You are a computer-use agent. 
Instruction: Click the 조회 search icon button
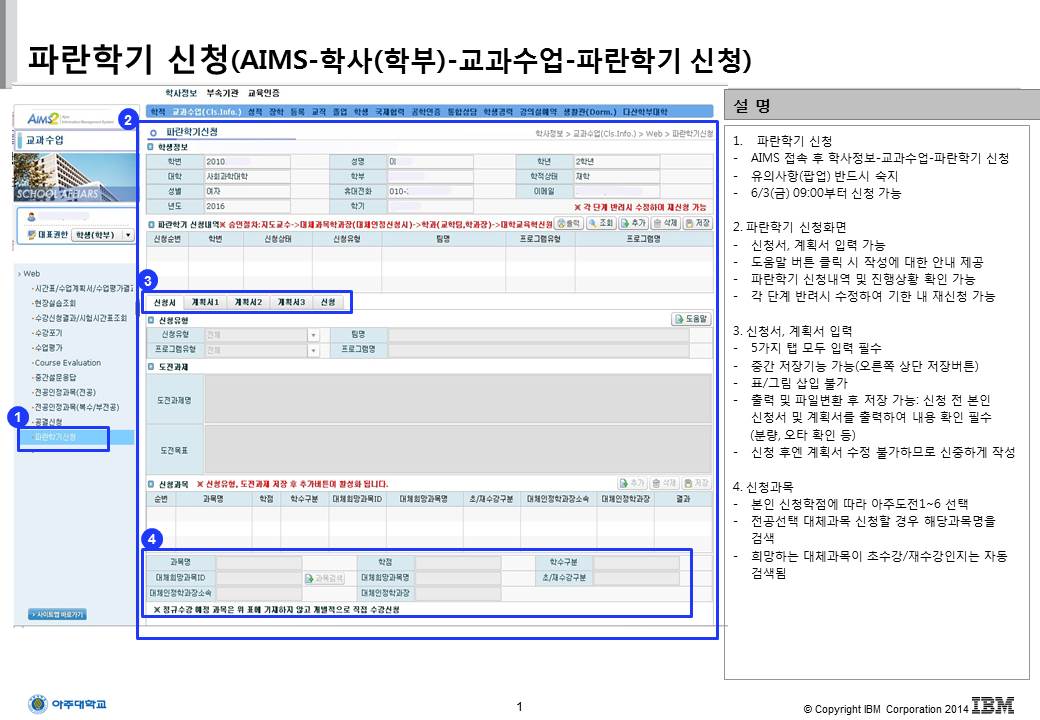[601, 223]
